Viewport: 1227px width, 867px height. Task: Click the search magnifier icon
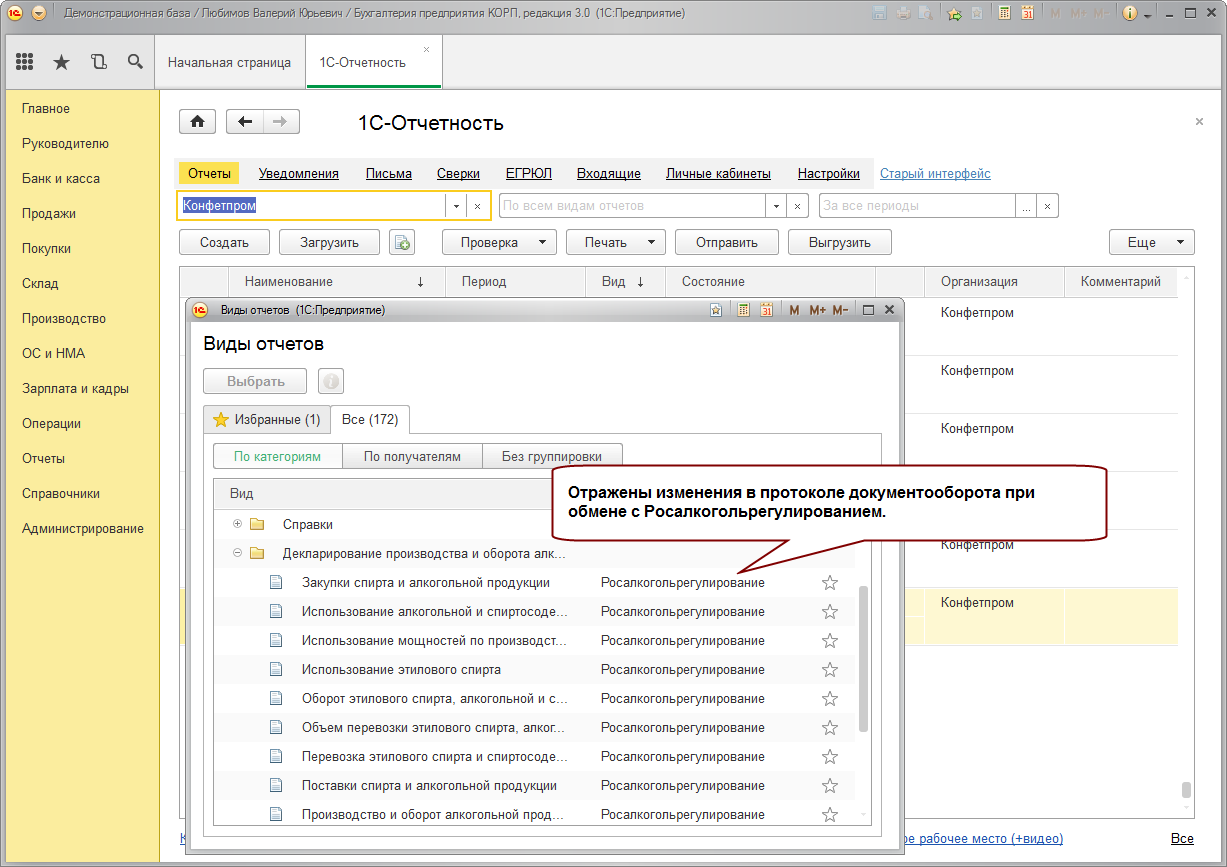(135, 62)
